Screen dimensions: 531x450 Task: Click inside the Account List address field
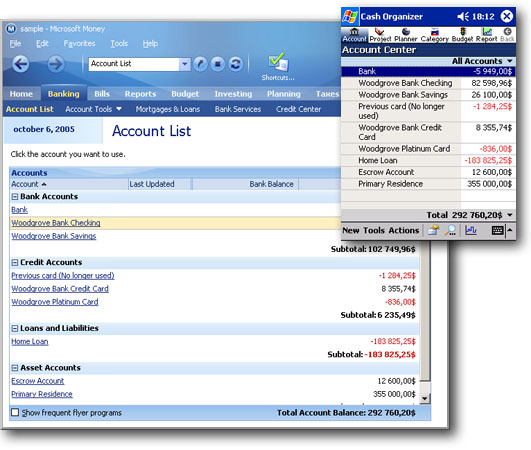pyautogui.click(x=134, y=64)
